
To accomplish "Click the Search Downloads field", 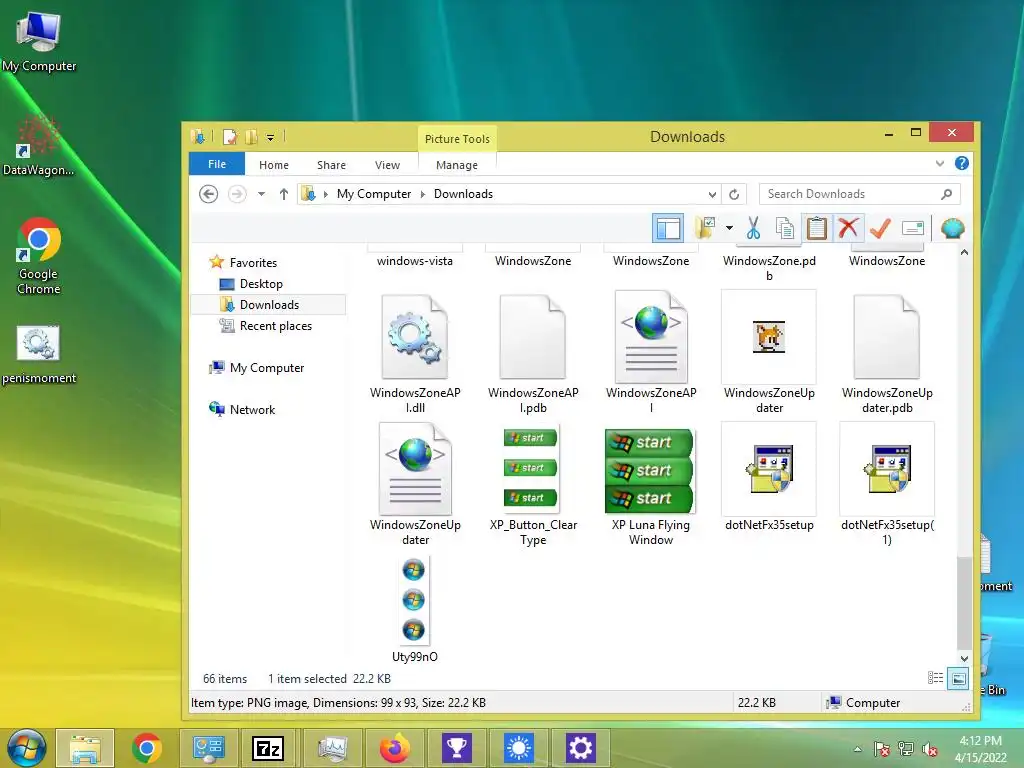I will click(859, 194).
